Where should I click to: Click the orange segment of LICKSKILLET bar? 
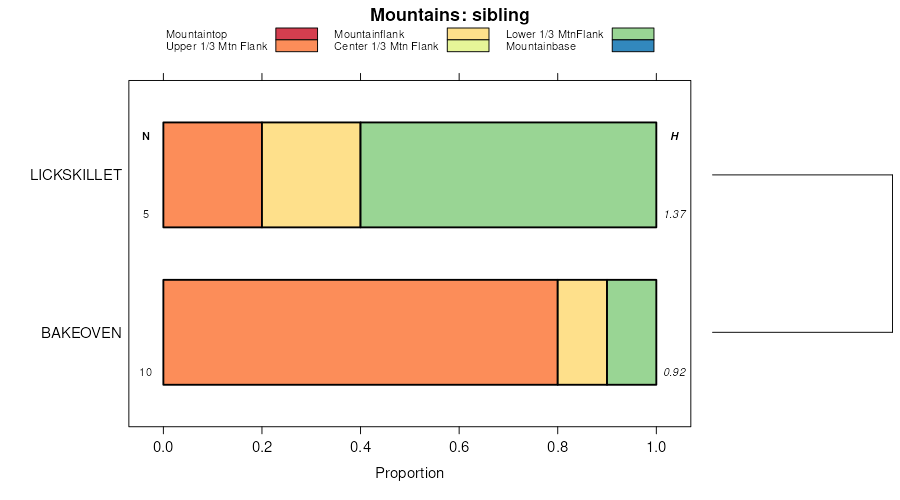point(212,175)
